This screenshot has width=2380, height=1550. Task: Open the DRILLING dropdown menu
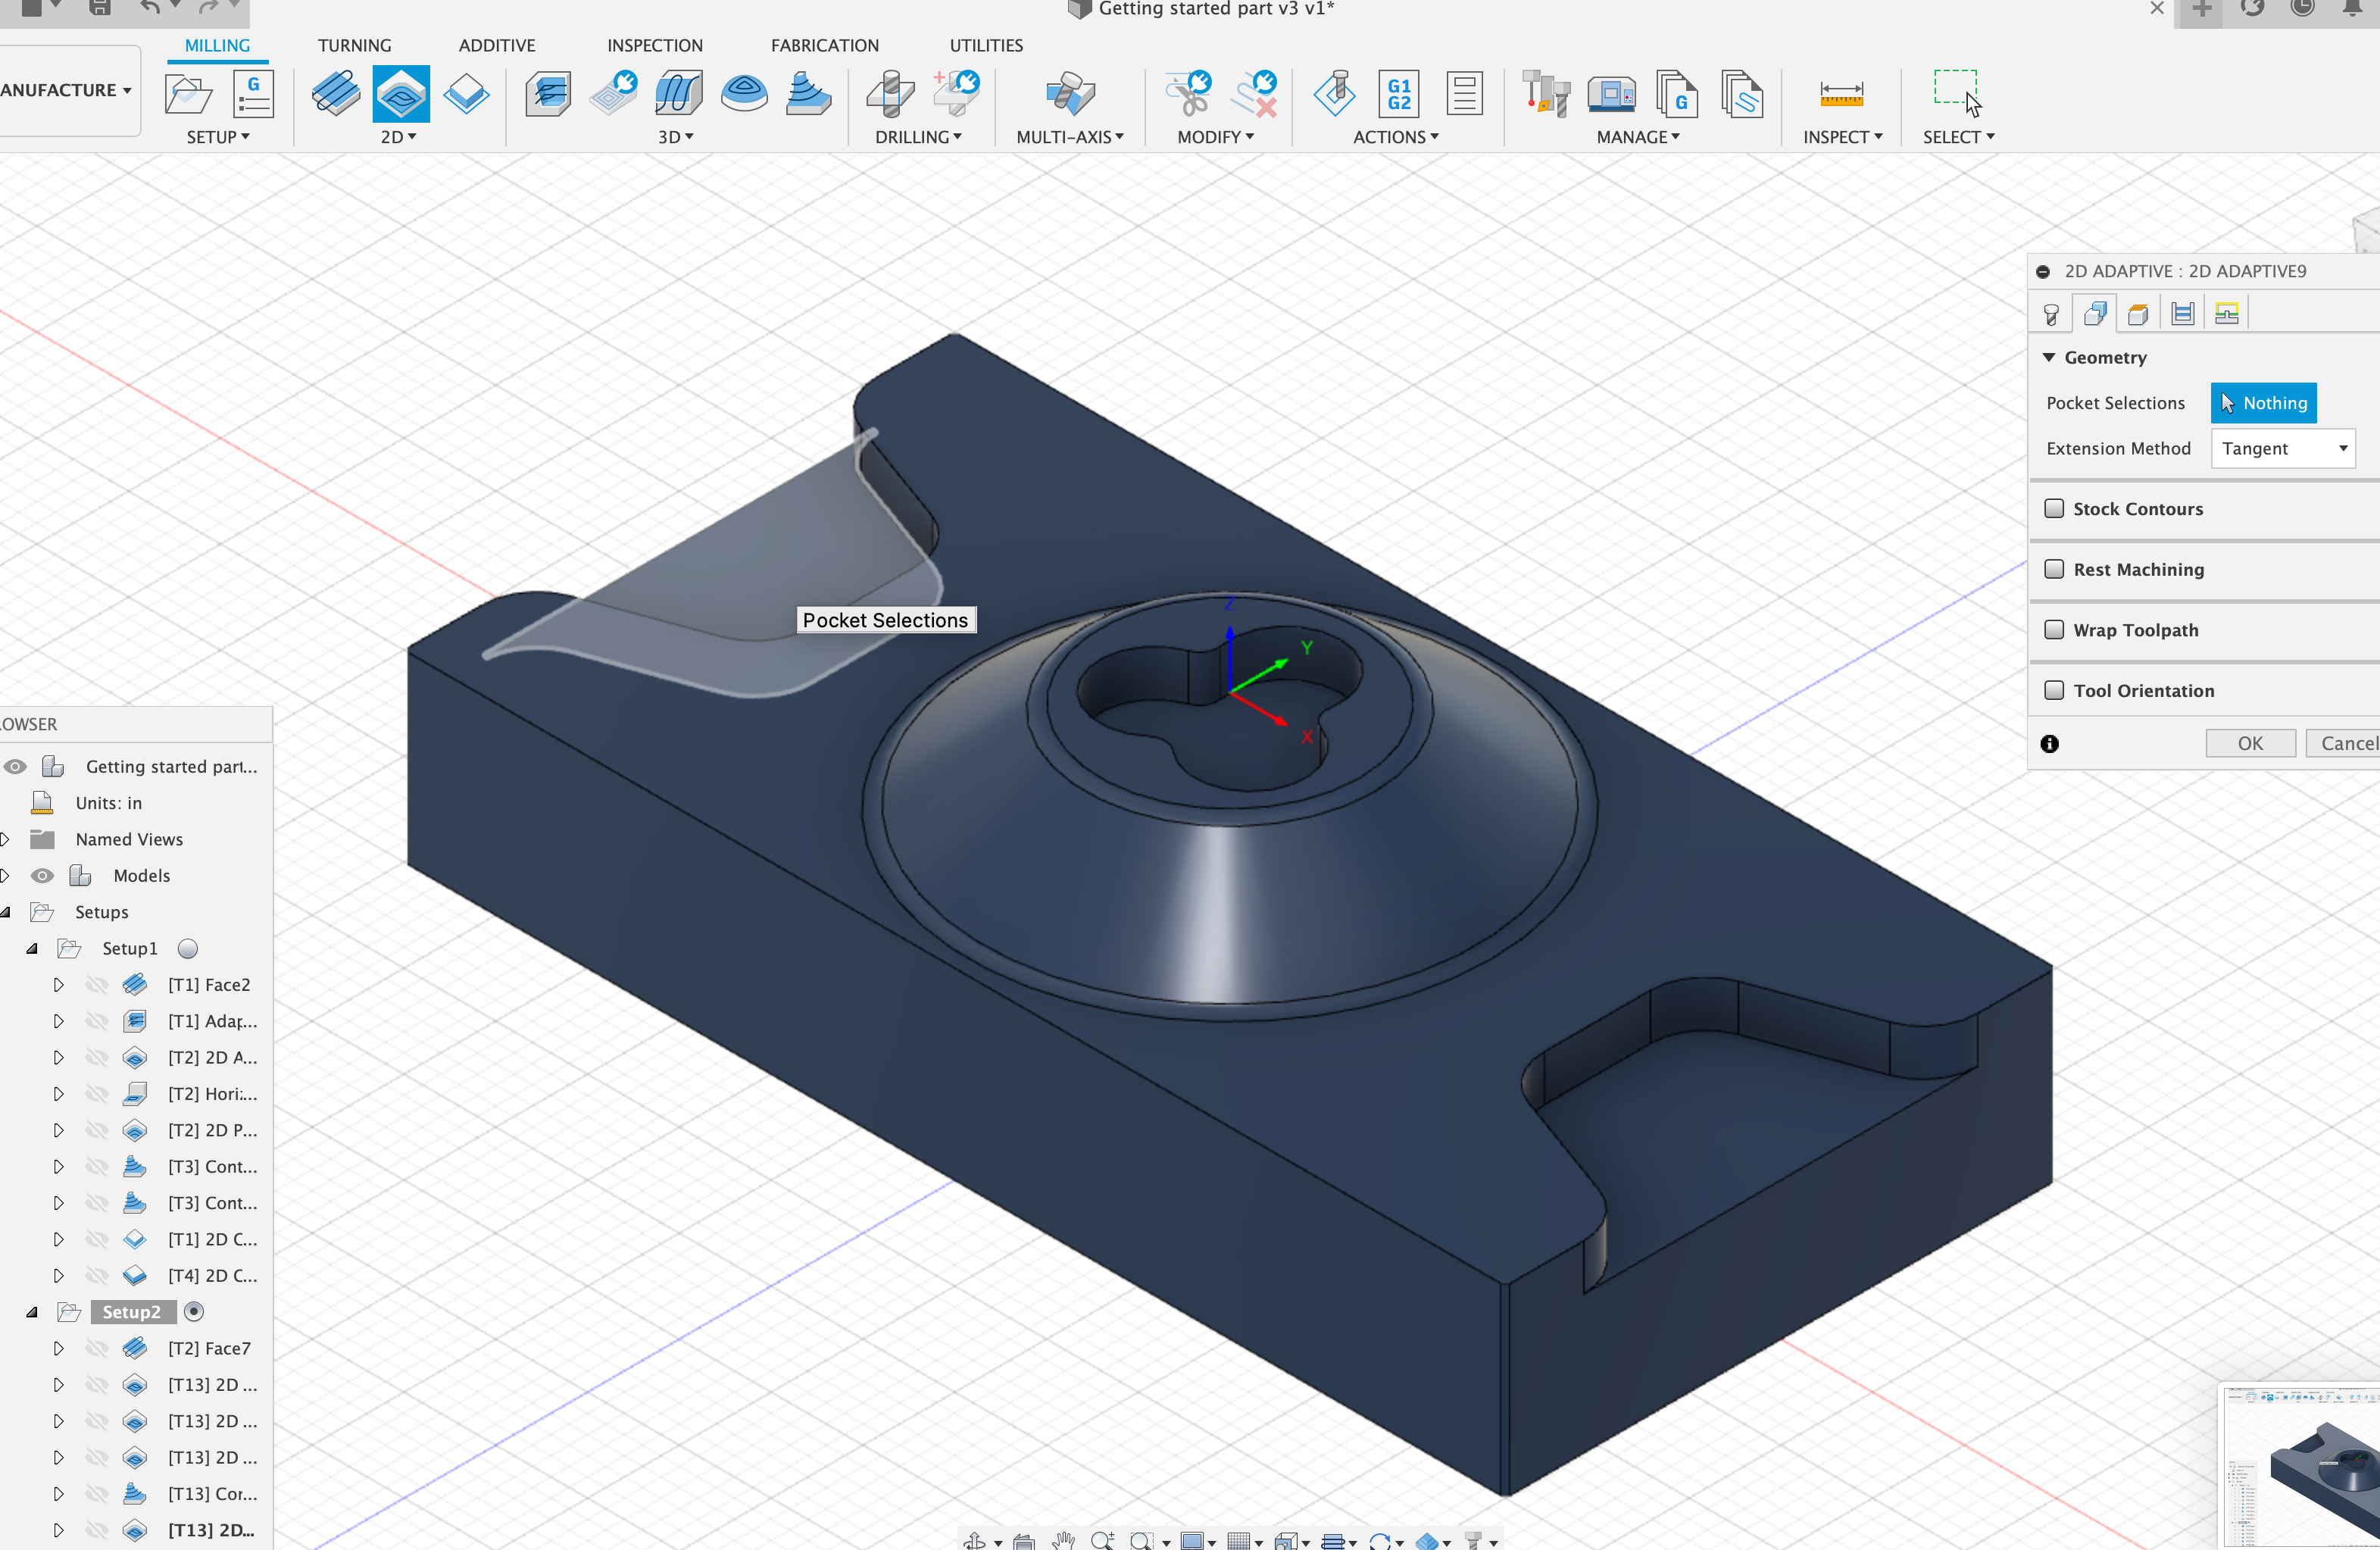[x=918, y=137]
